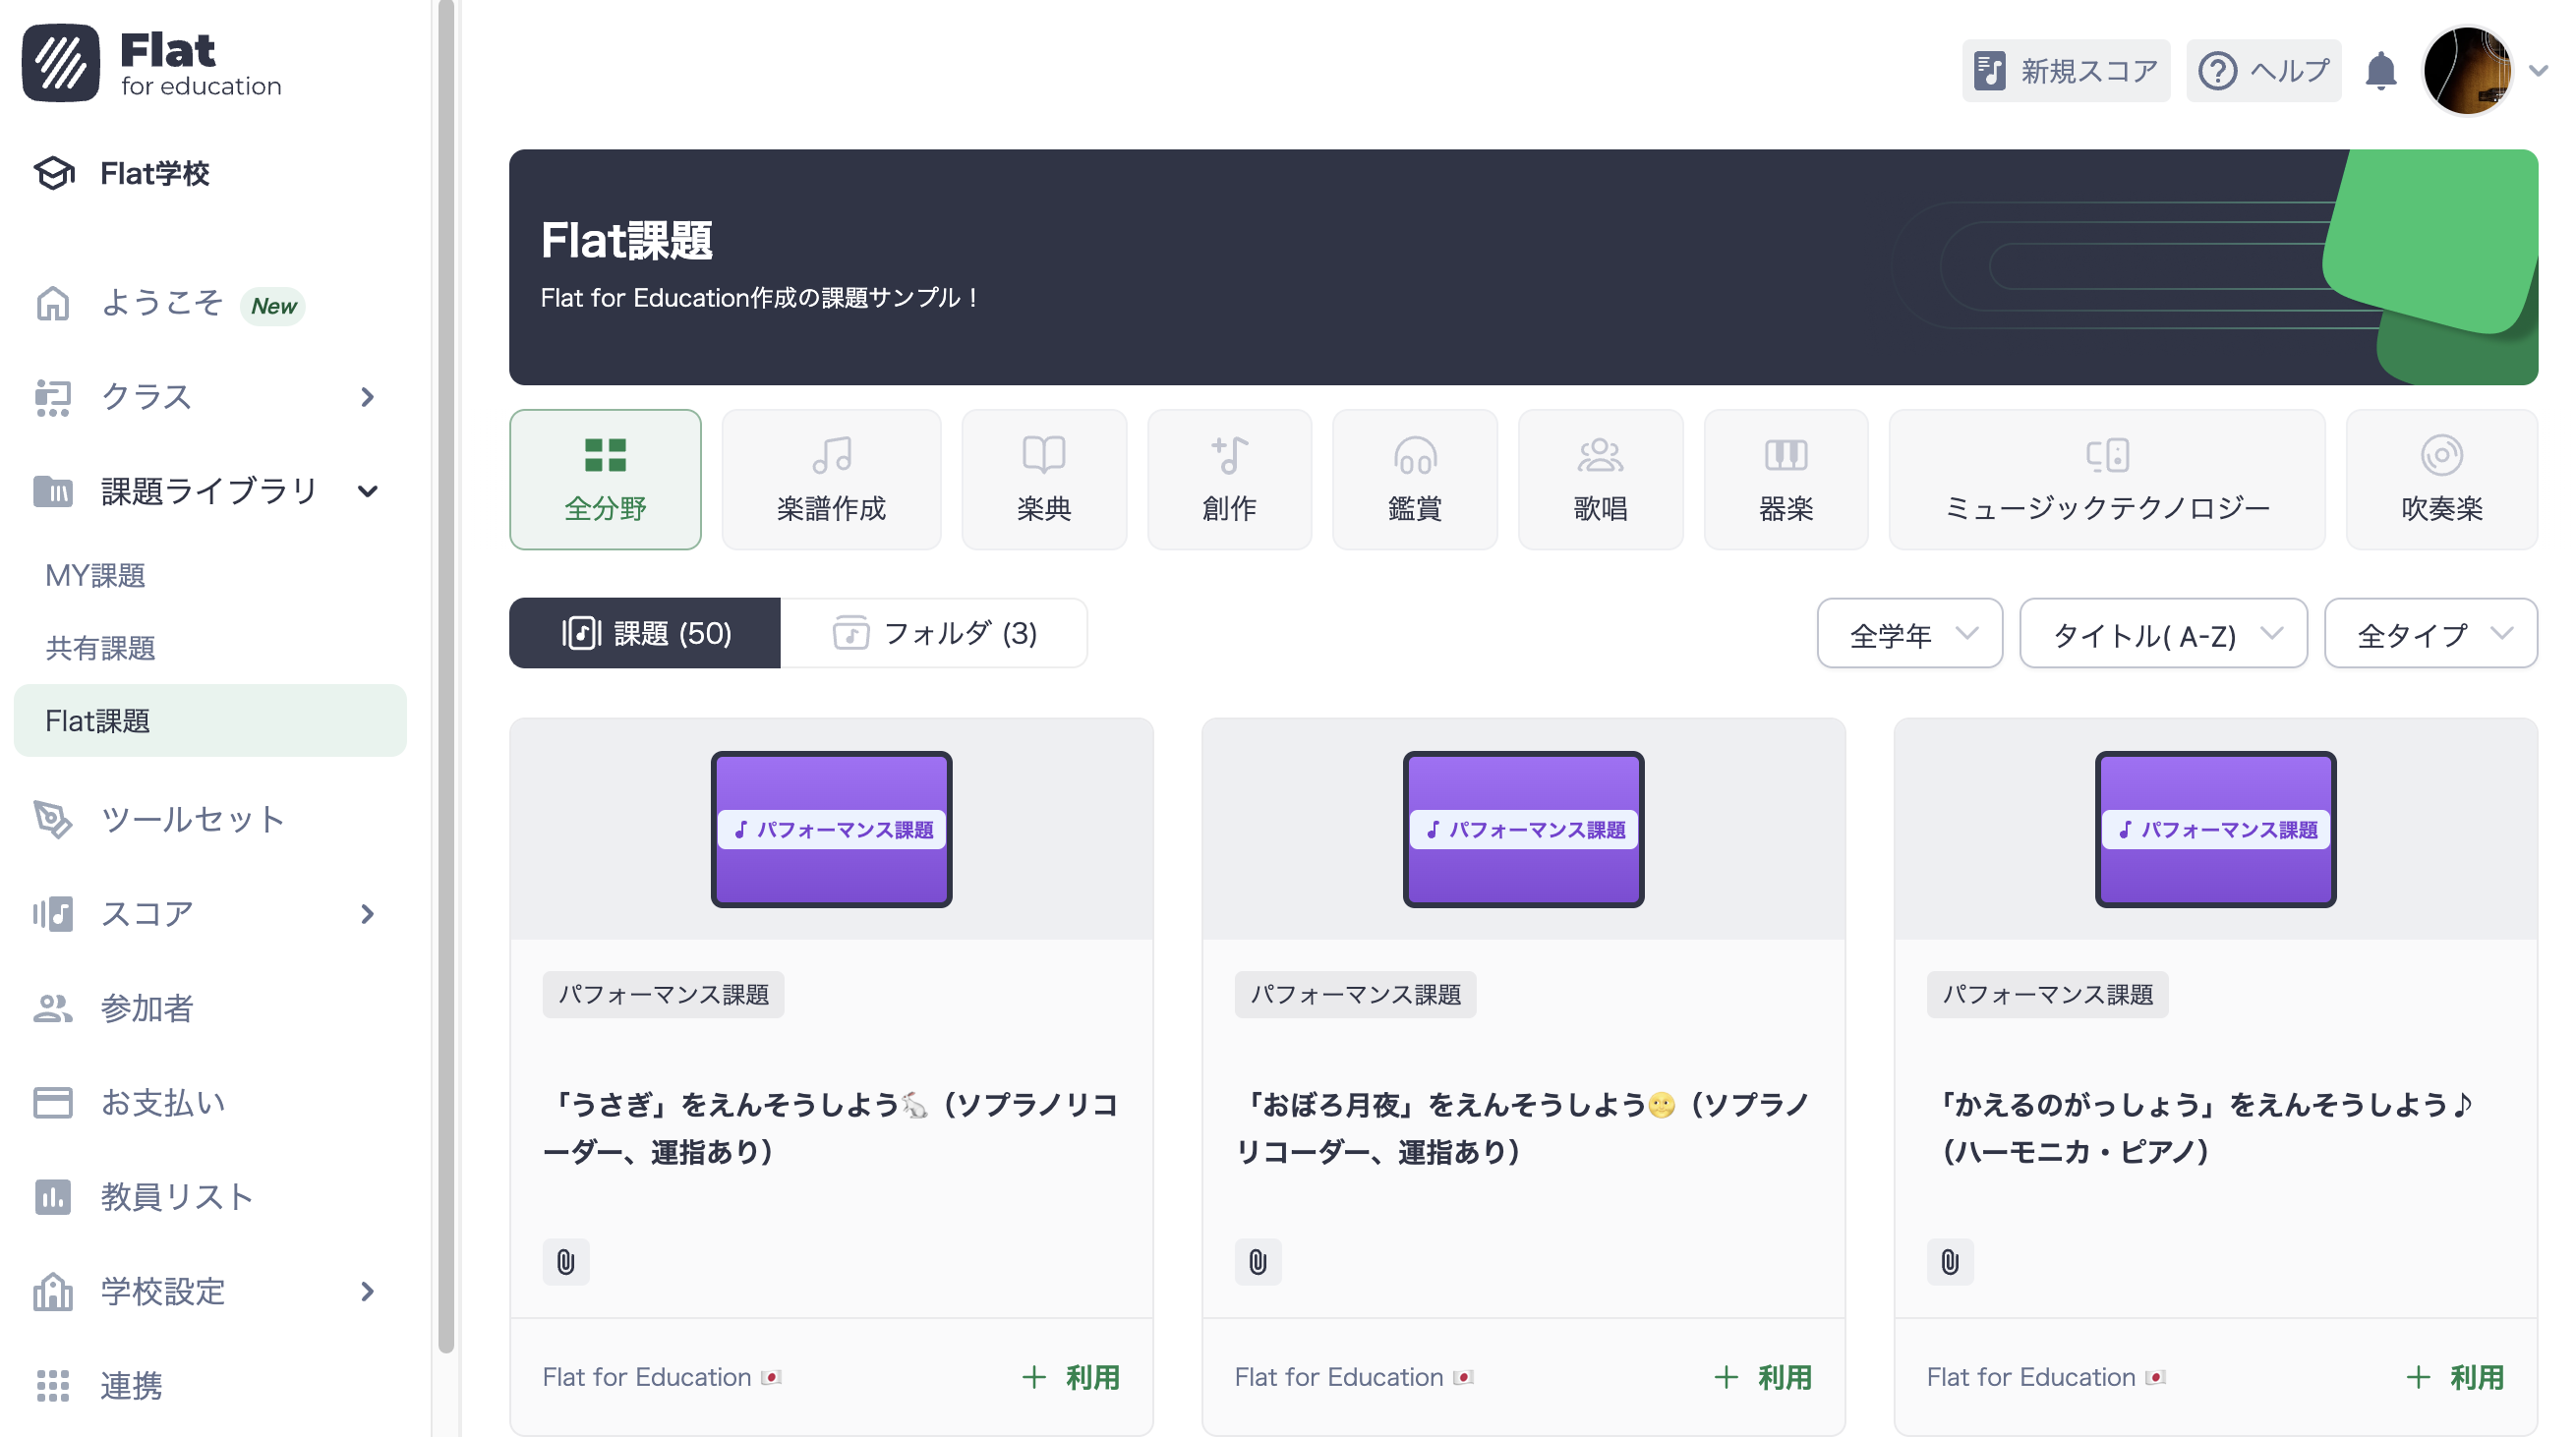Select the 課題 (50) tab
The height and width of the screenshot is (1437, 2576).
(645, 632)
